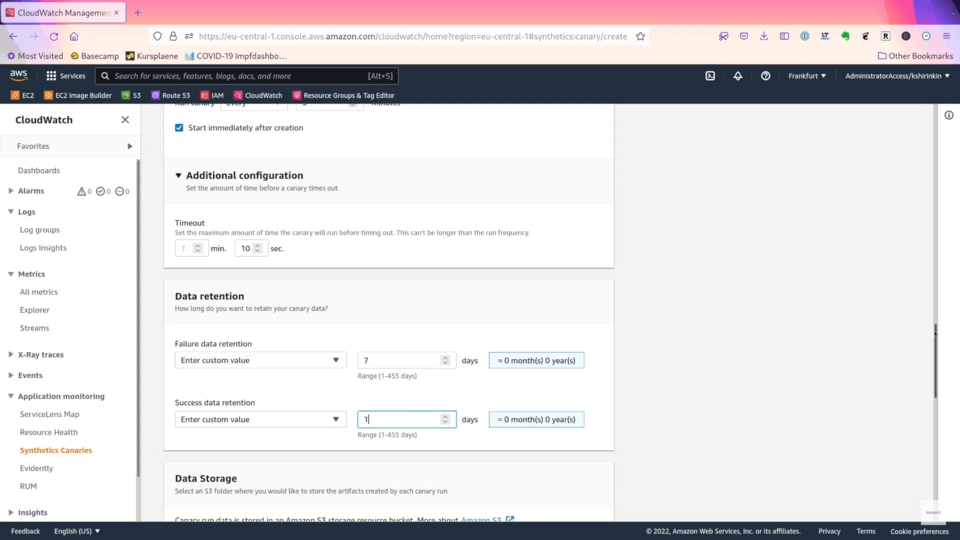Click Timeout seconds input field
The height and width of the screenshot is (540, 960).
[x=251, y=249]
